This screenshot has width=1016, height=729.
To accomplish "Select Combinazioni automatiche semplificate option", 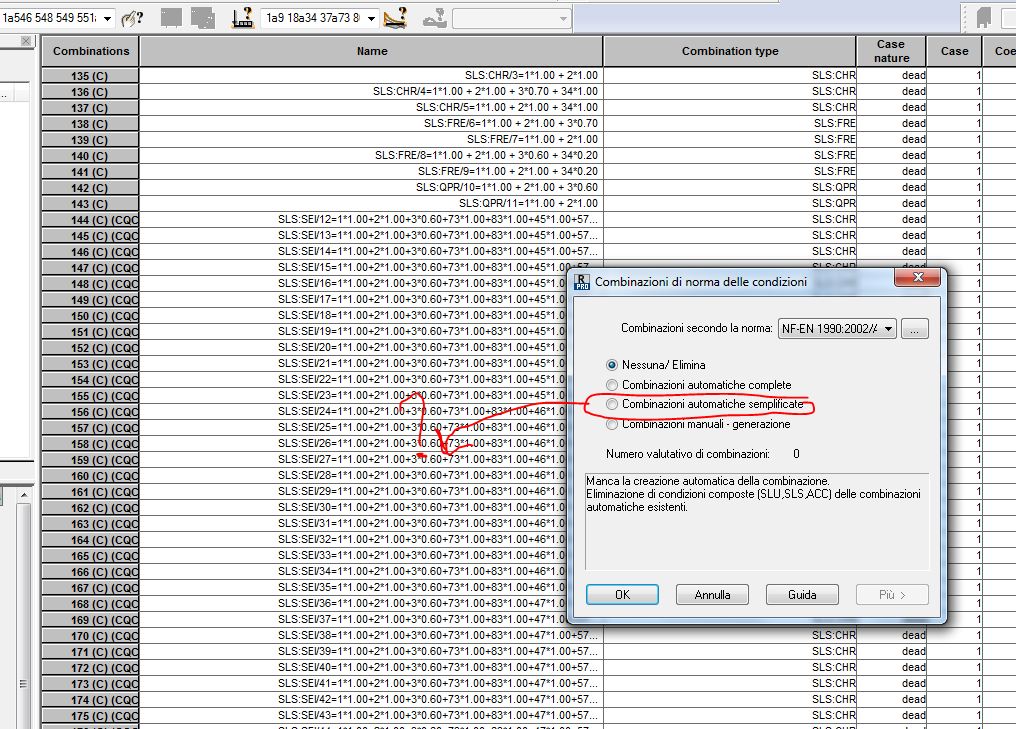I will pyautogui.click(x=612, y=404).
